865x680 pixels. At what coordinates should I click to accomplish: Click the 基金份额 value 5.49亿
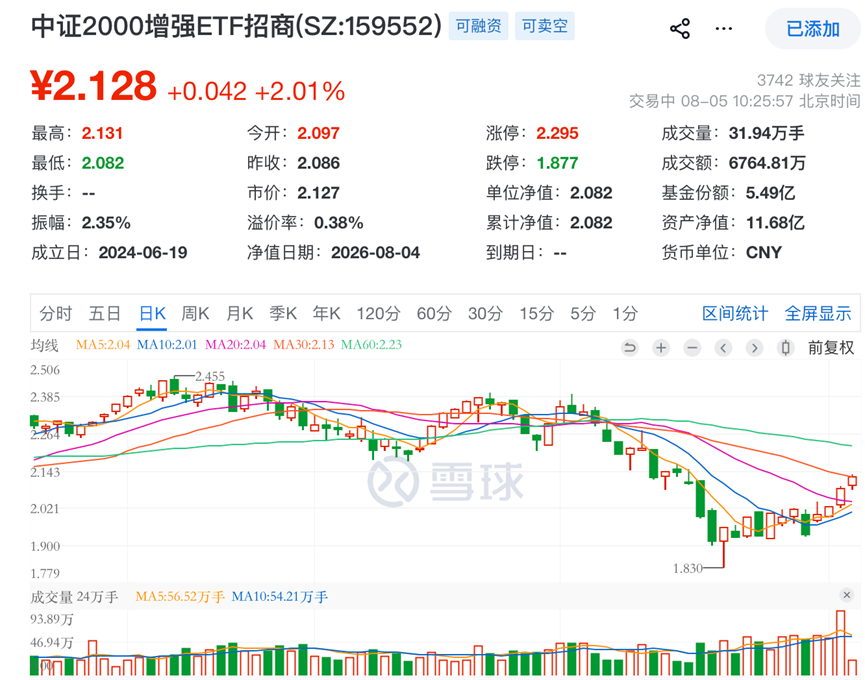(770, 193)
